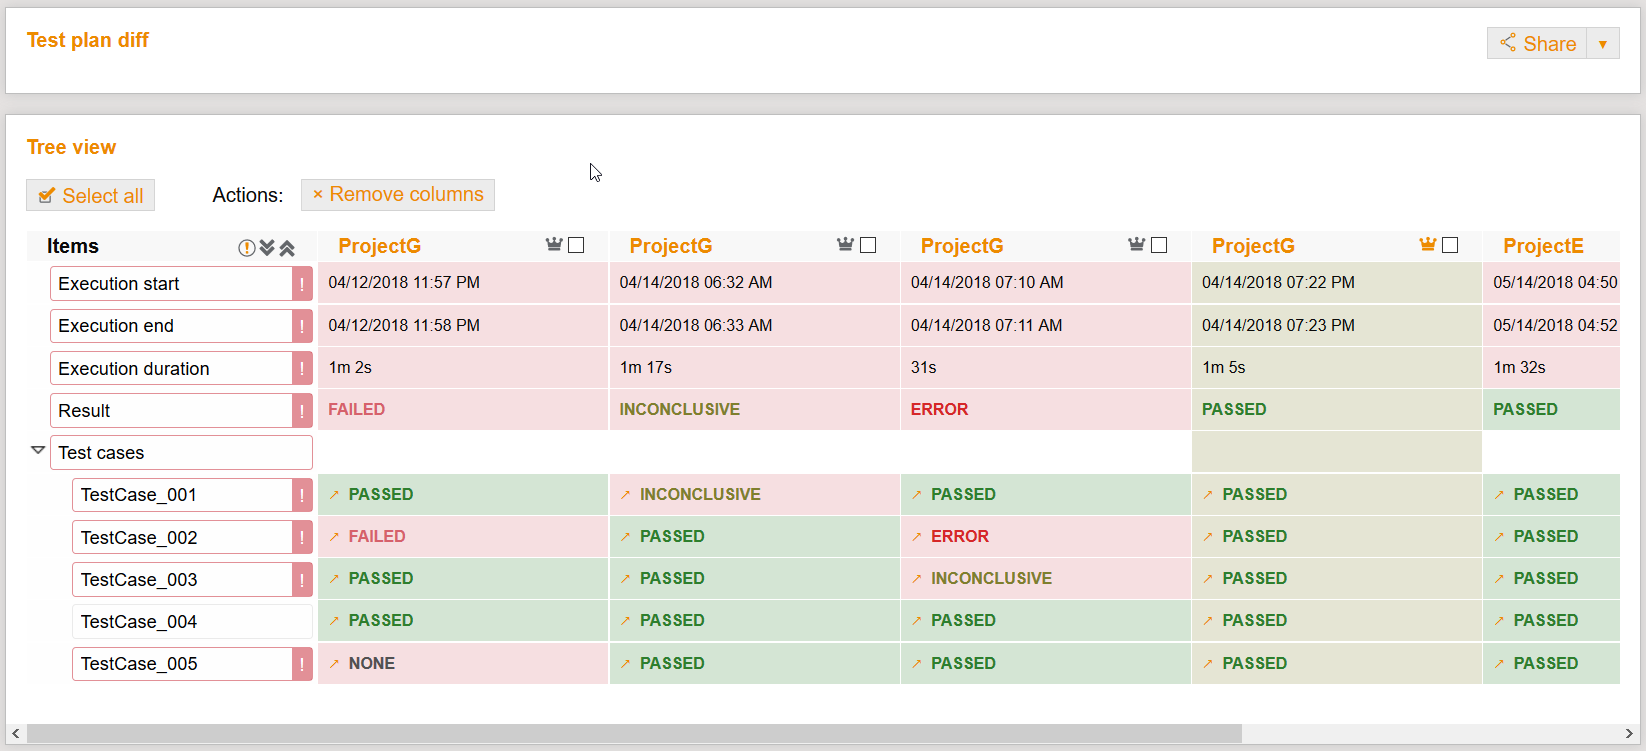Click the exclamation marker on TestCase_002 row

(x=302, y=537)
